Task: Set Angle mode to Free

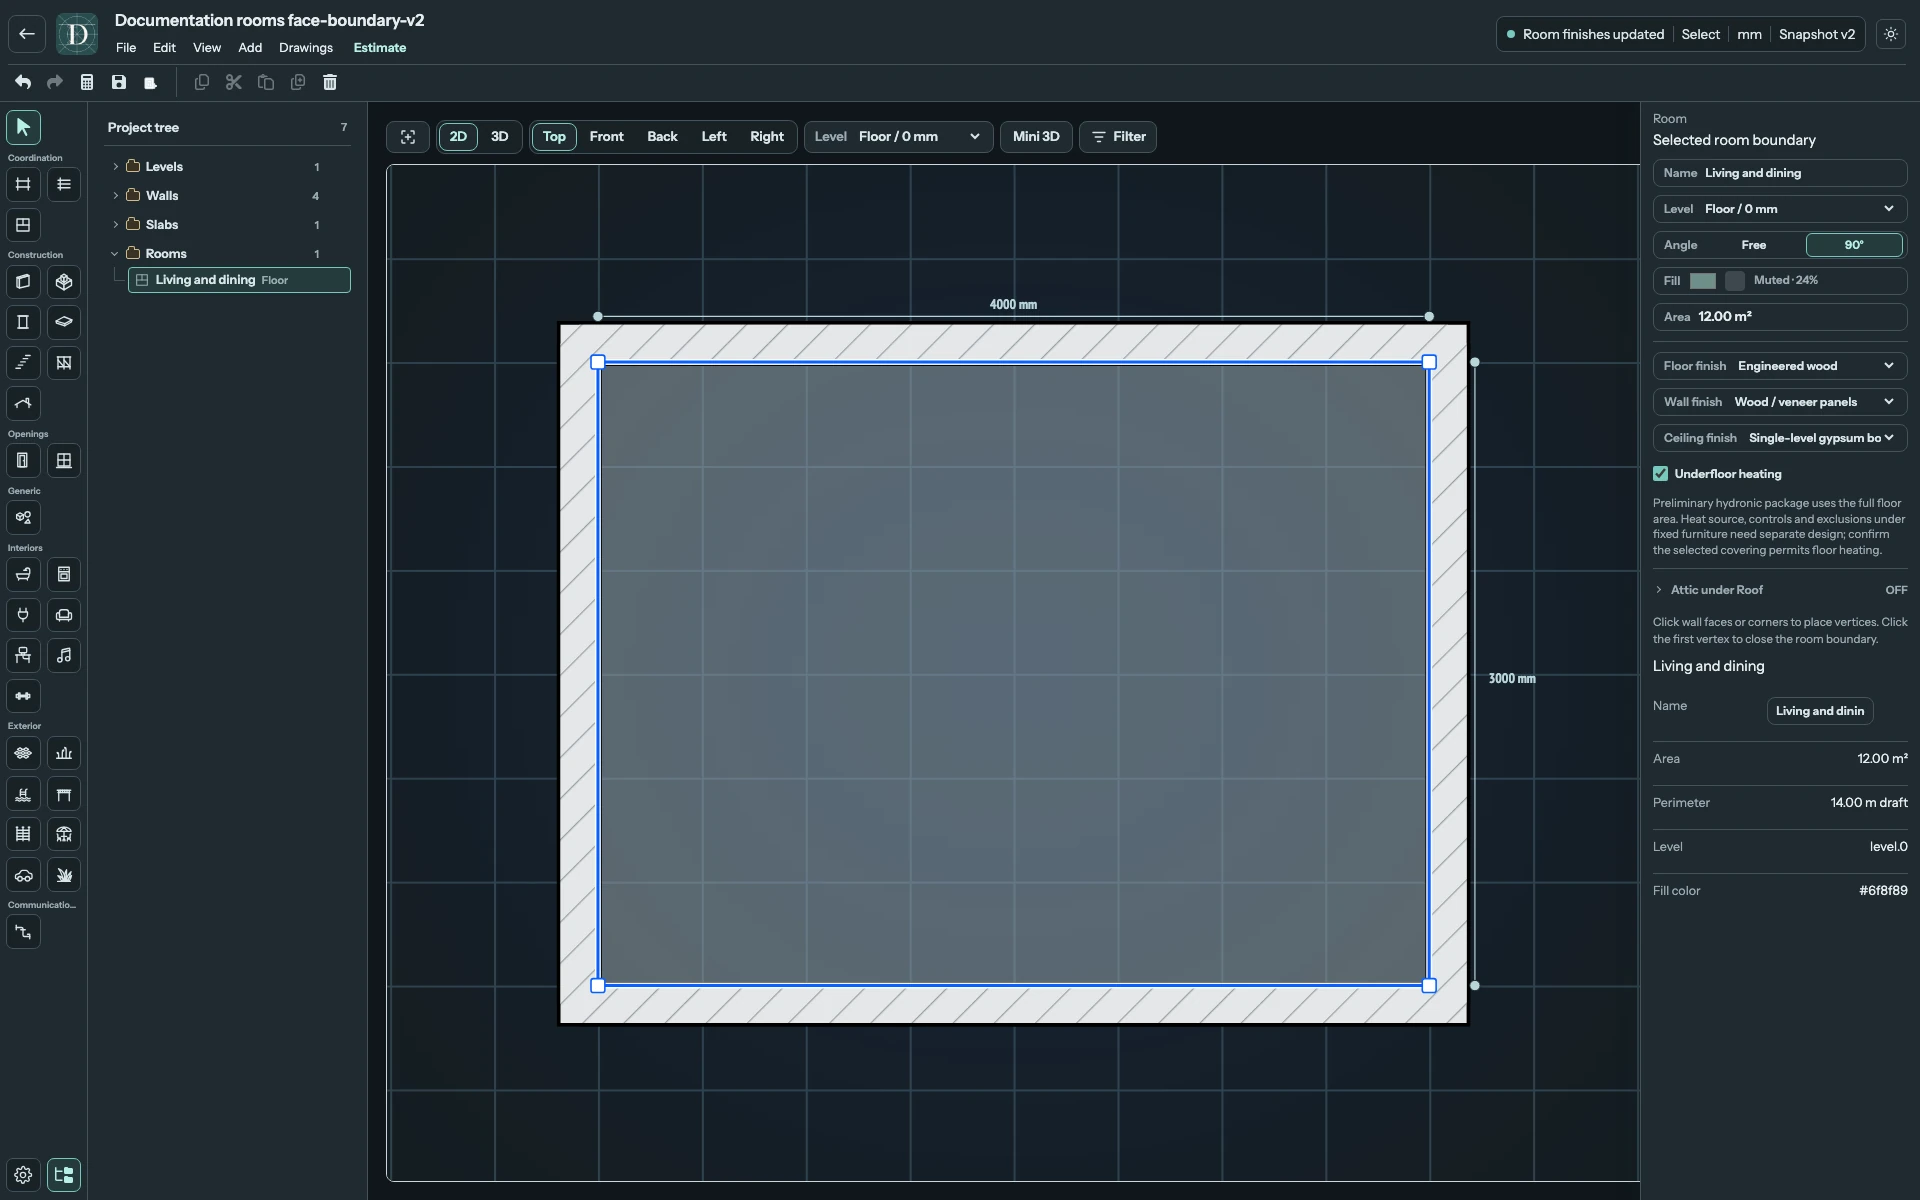Action: [x=1754, y=245]
